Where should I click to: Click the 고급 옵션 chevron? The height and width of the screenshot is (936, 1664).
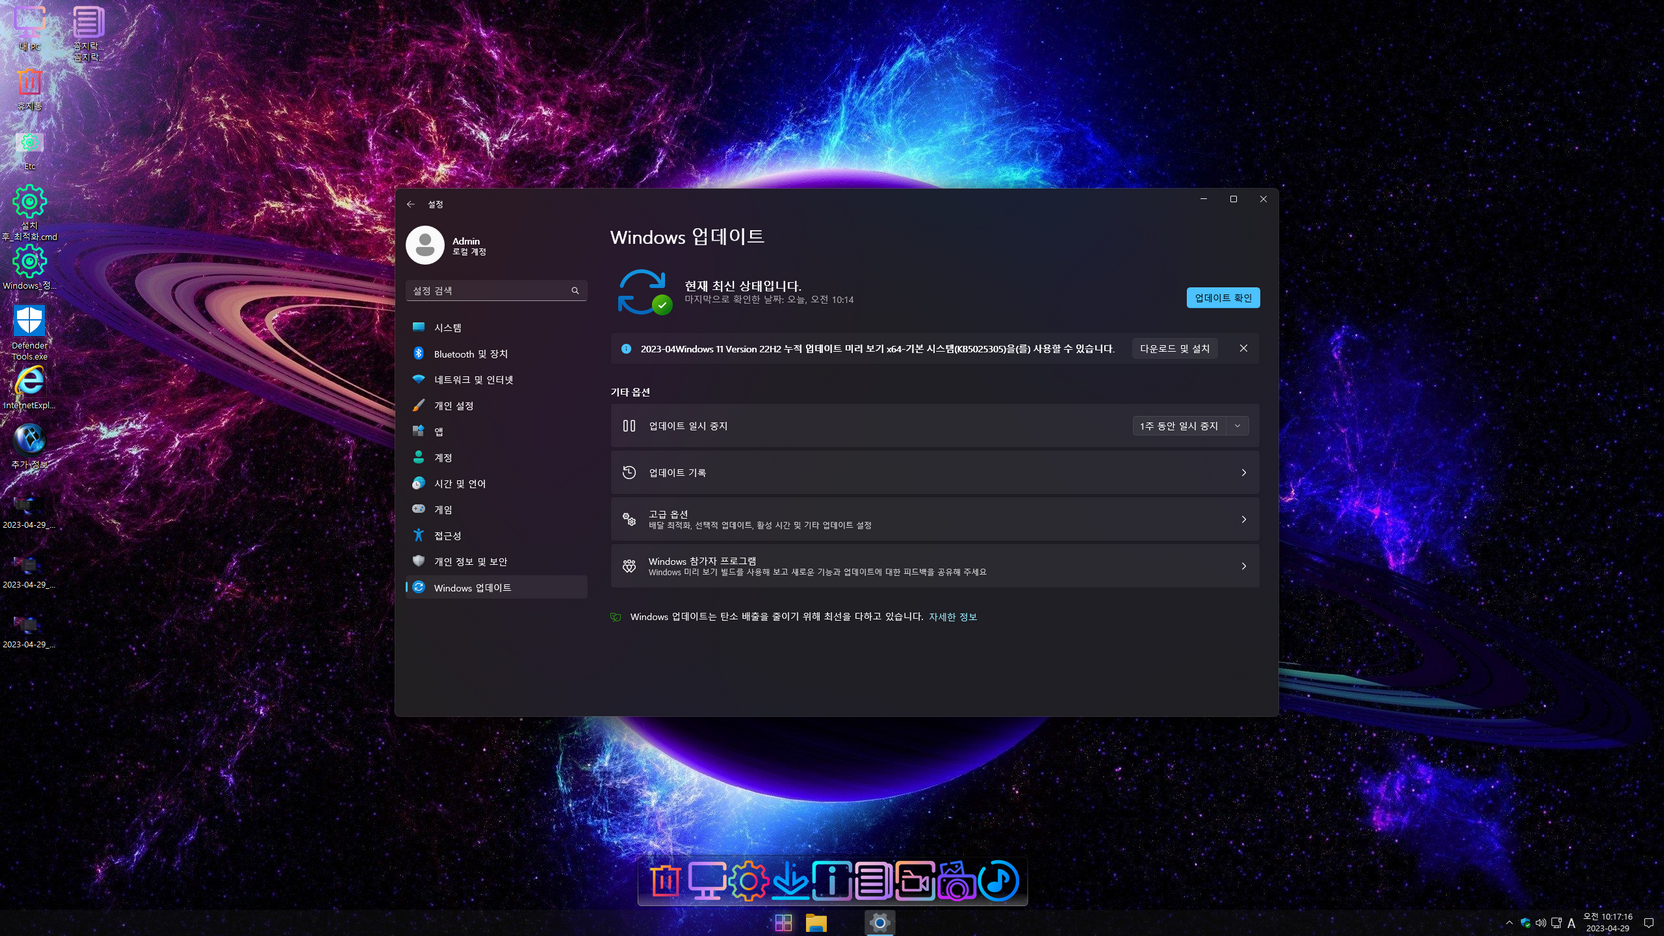coord(1244,520)
